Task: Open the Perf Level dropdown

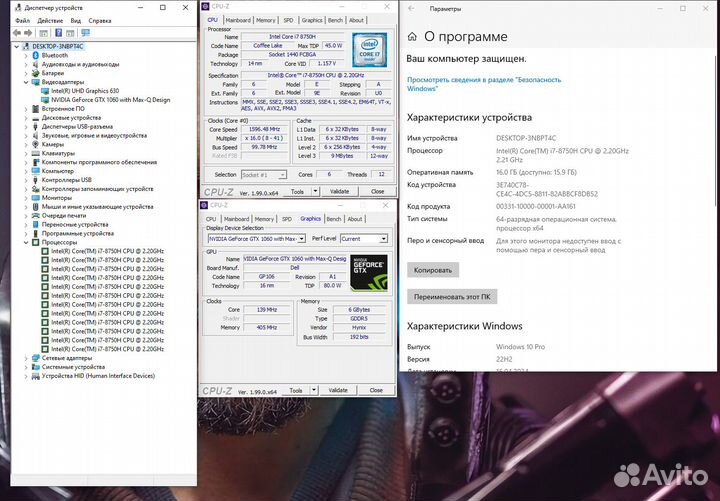Action: pyautogui.click(x=382, y=239)
